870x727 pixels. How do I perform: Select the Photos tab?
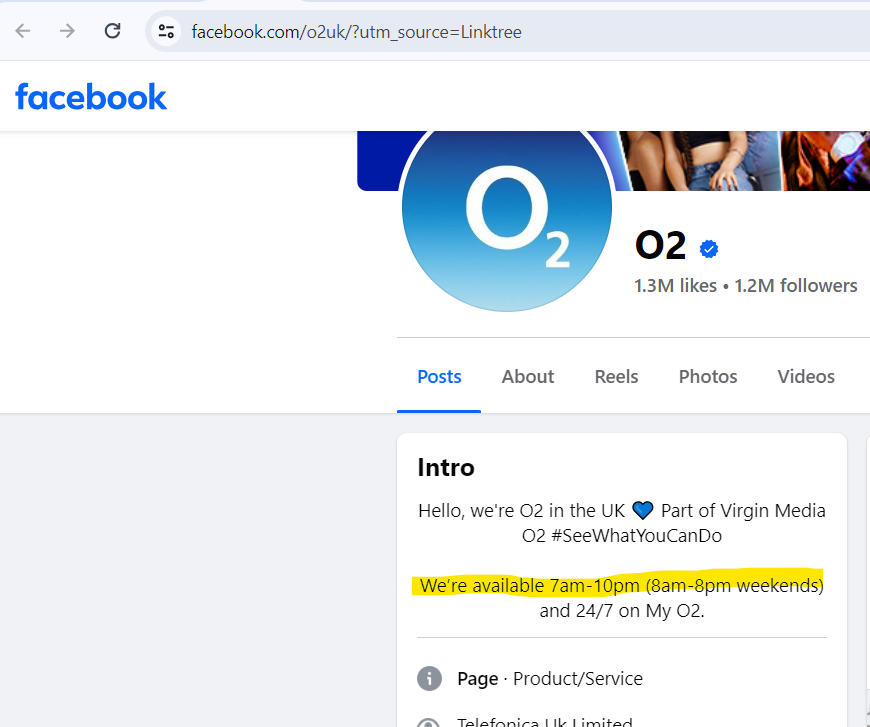point(707,376)
